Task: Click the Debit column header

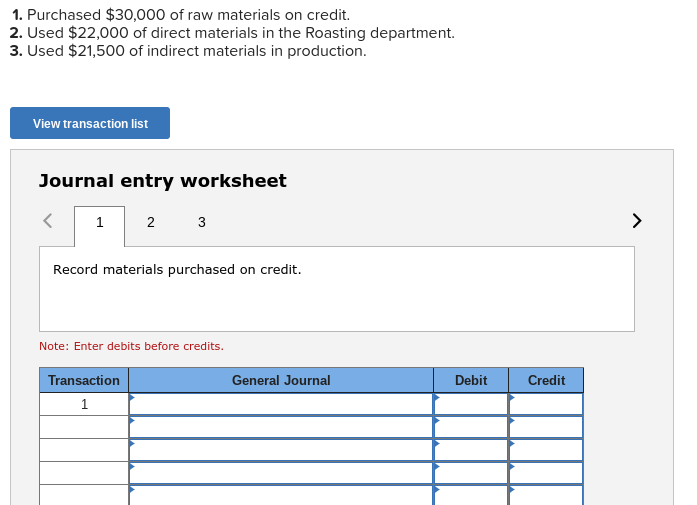Action: [471, 380]
